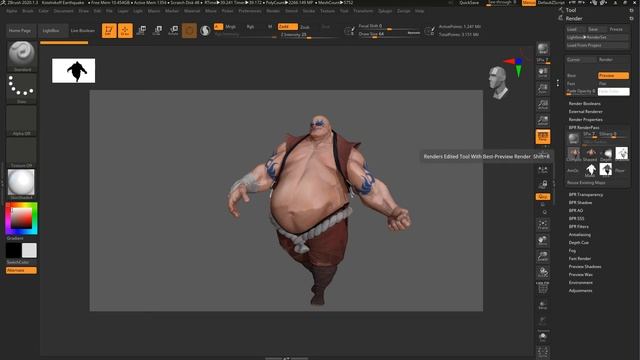The width and height of the screenshot is (640, 360).
Task: Click the Actual size icon
Action: click(x=543, y=104)
